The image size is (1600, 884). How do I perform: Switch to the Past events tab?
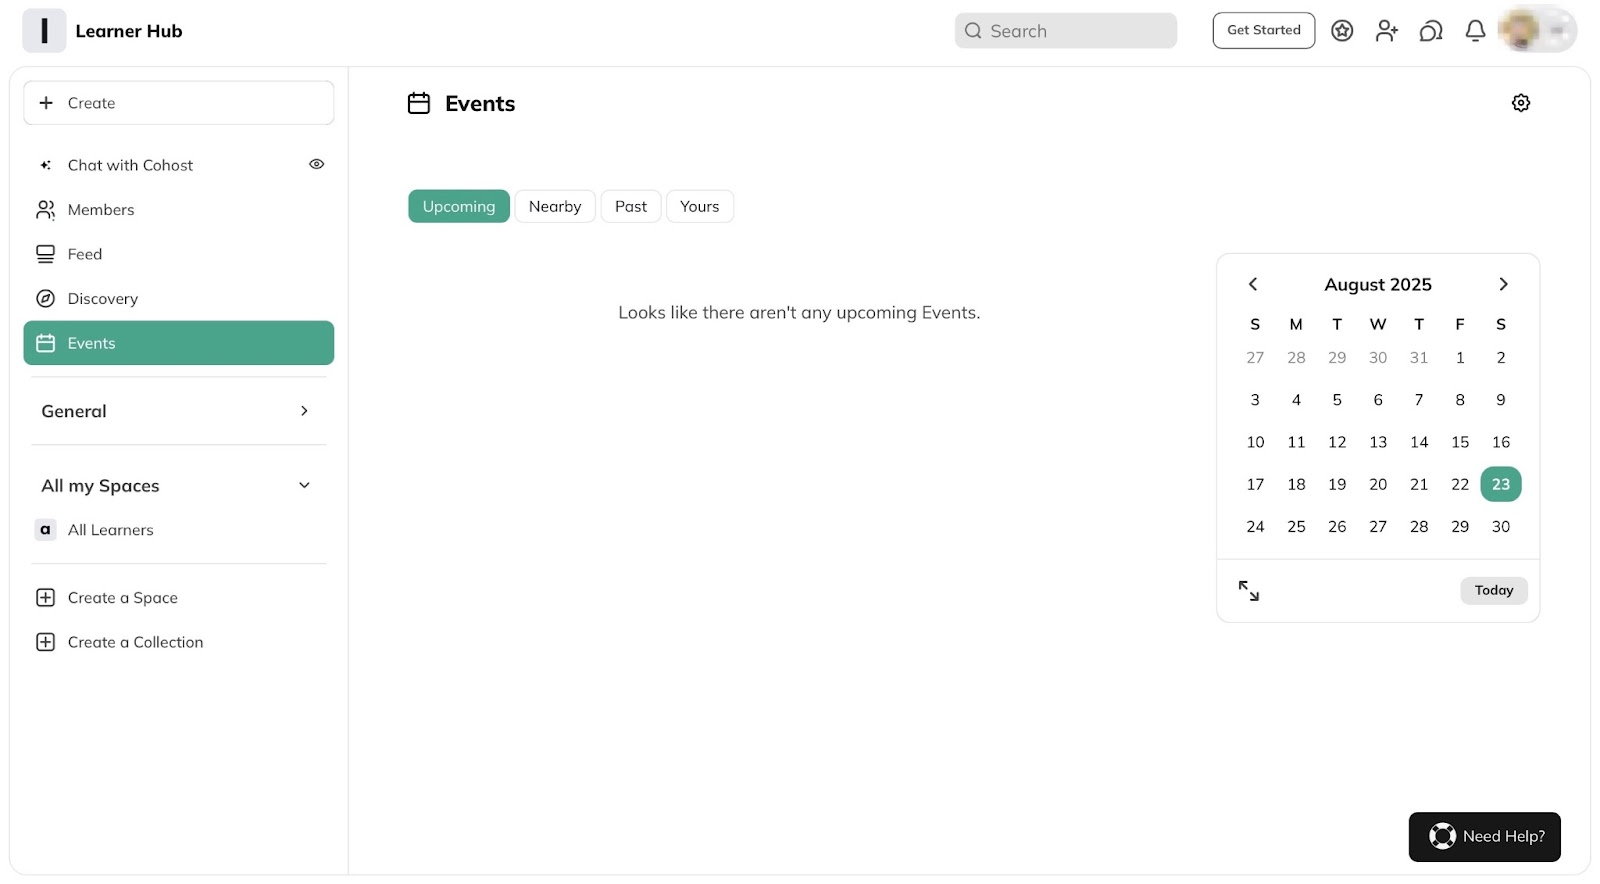click(631, 206)
